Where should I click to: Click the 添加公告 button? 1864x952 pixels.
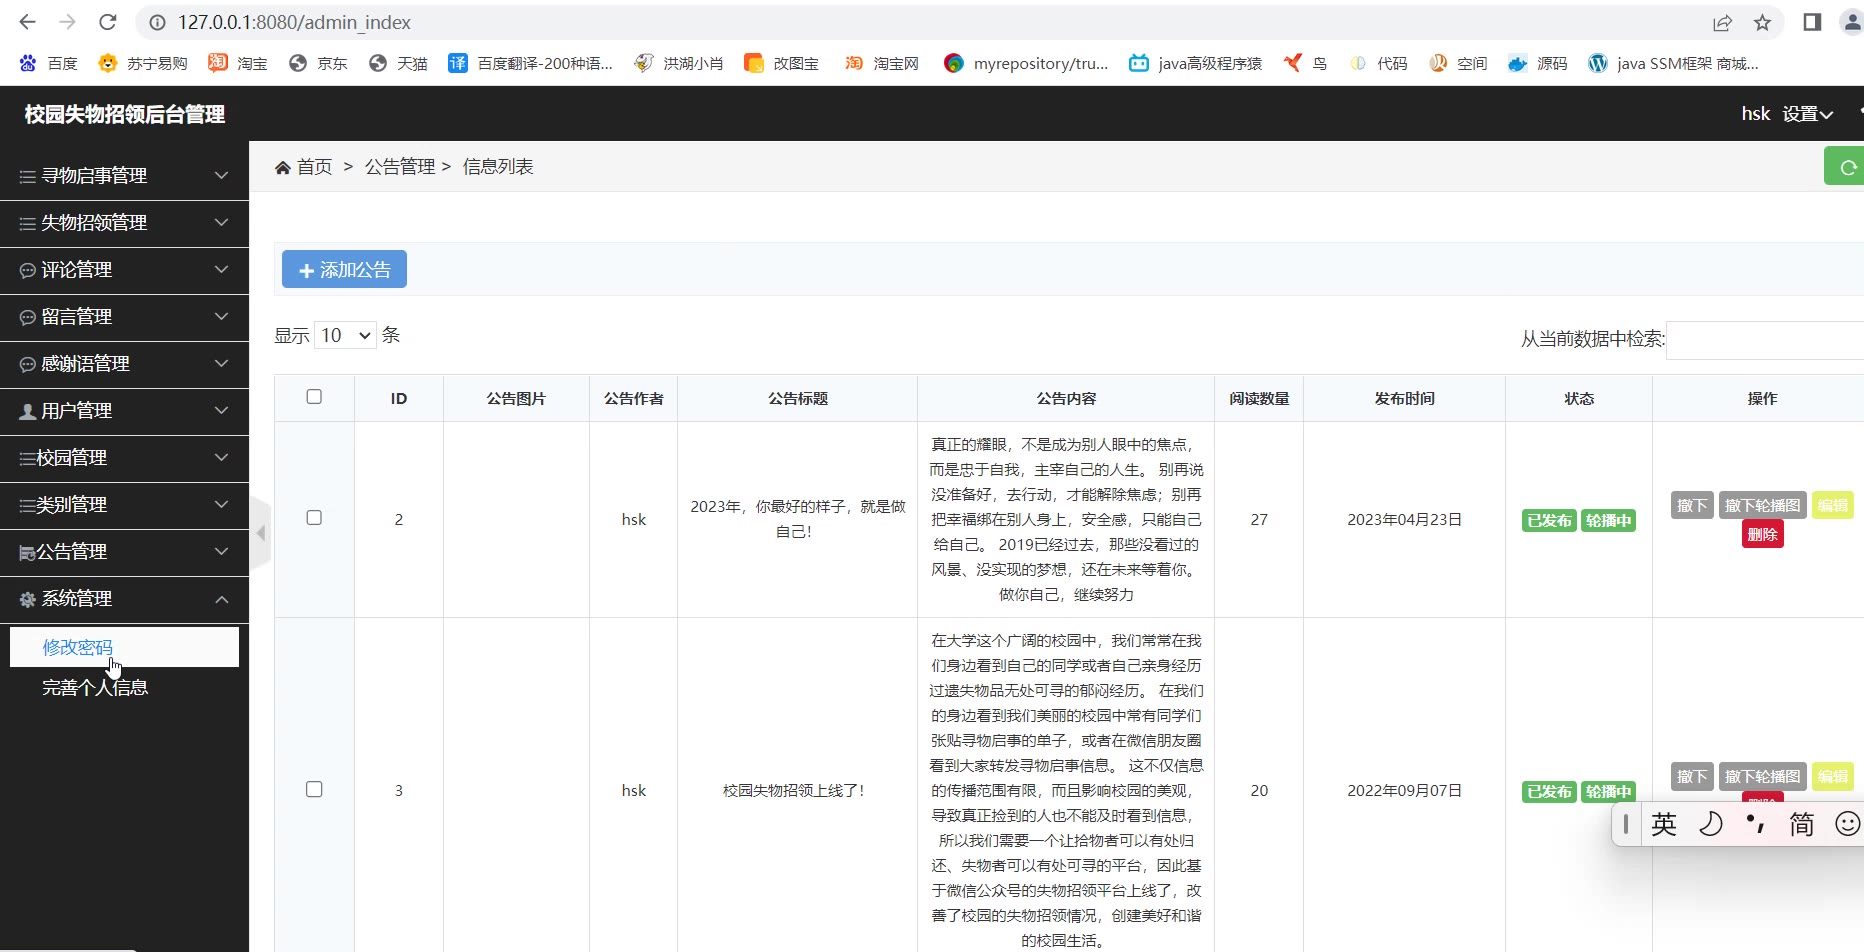tap(344, 270)
